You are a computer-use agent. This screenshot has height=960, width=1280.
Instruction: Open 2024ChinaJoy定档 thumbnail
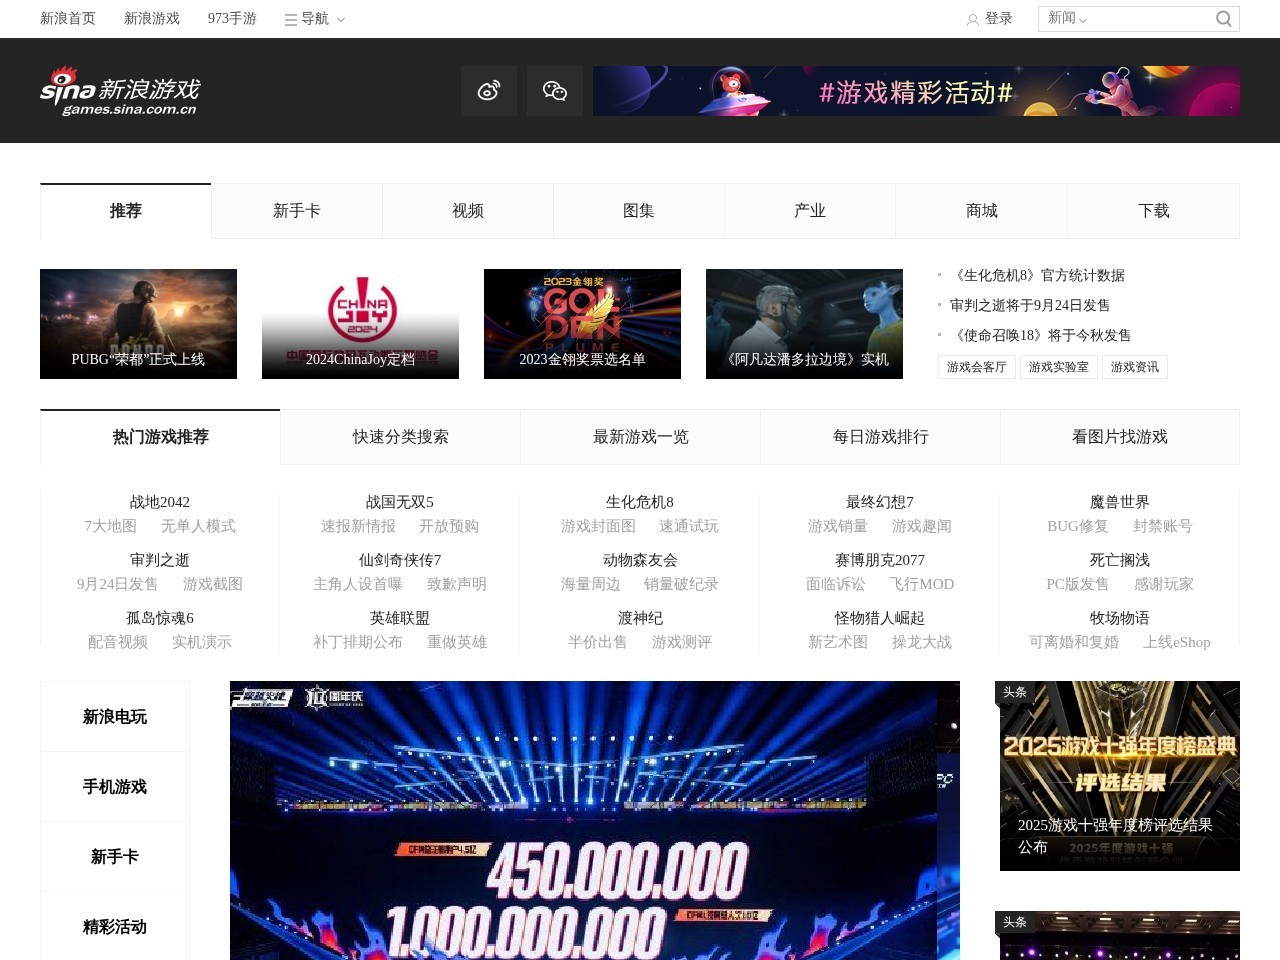point(360,324)
